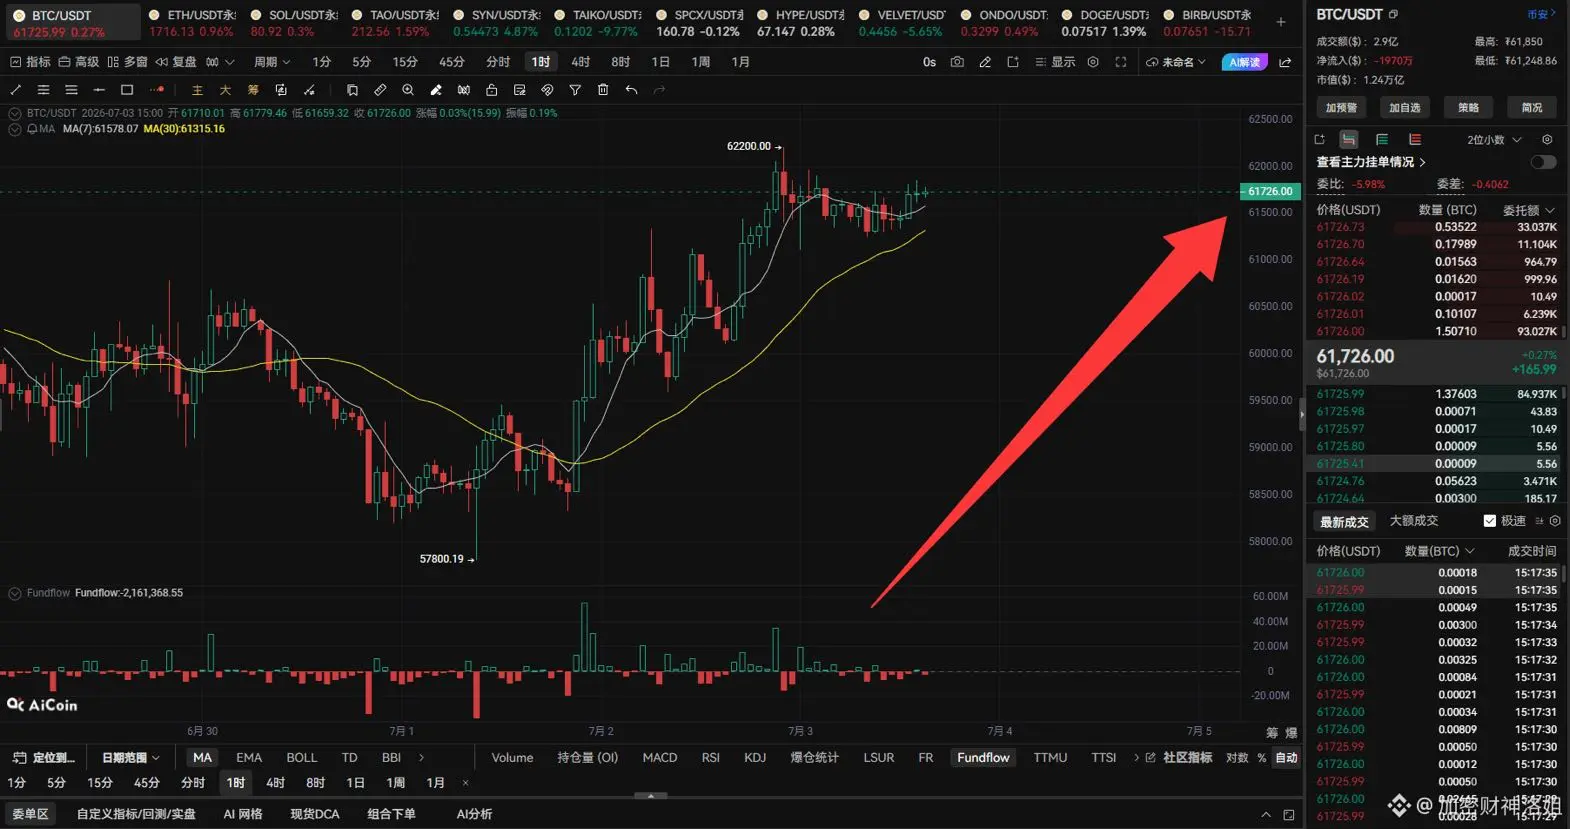Collapse the MA indicator legend row

(x=14, y=129)
